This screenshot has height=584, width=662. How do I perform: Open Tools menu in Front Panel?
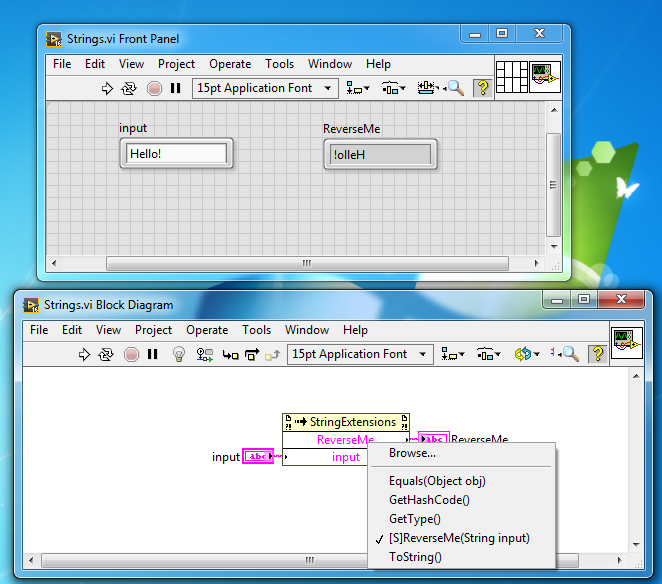point(279,64)
